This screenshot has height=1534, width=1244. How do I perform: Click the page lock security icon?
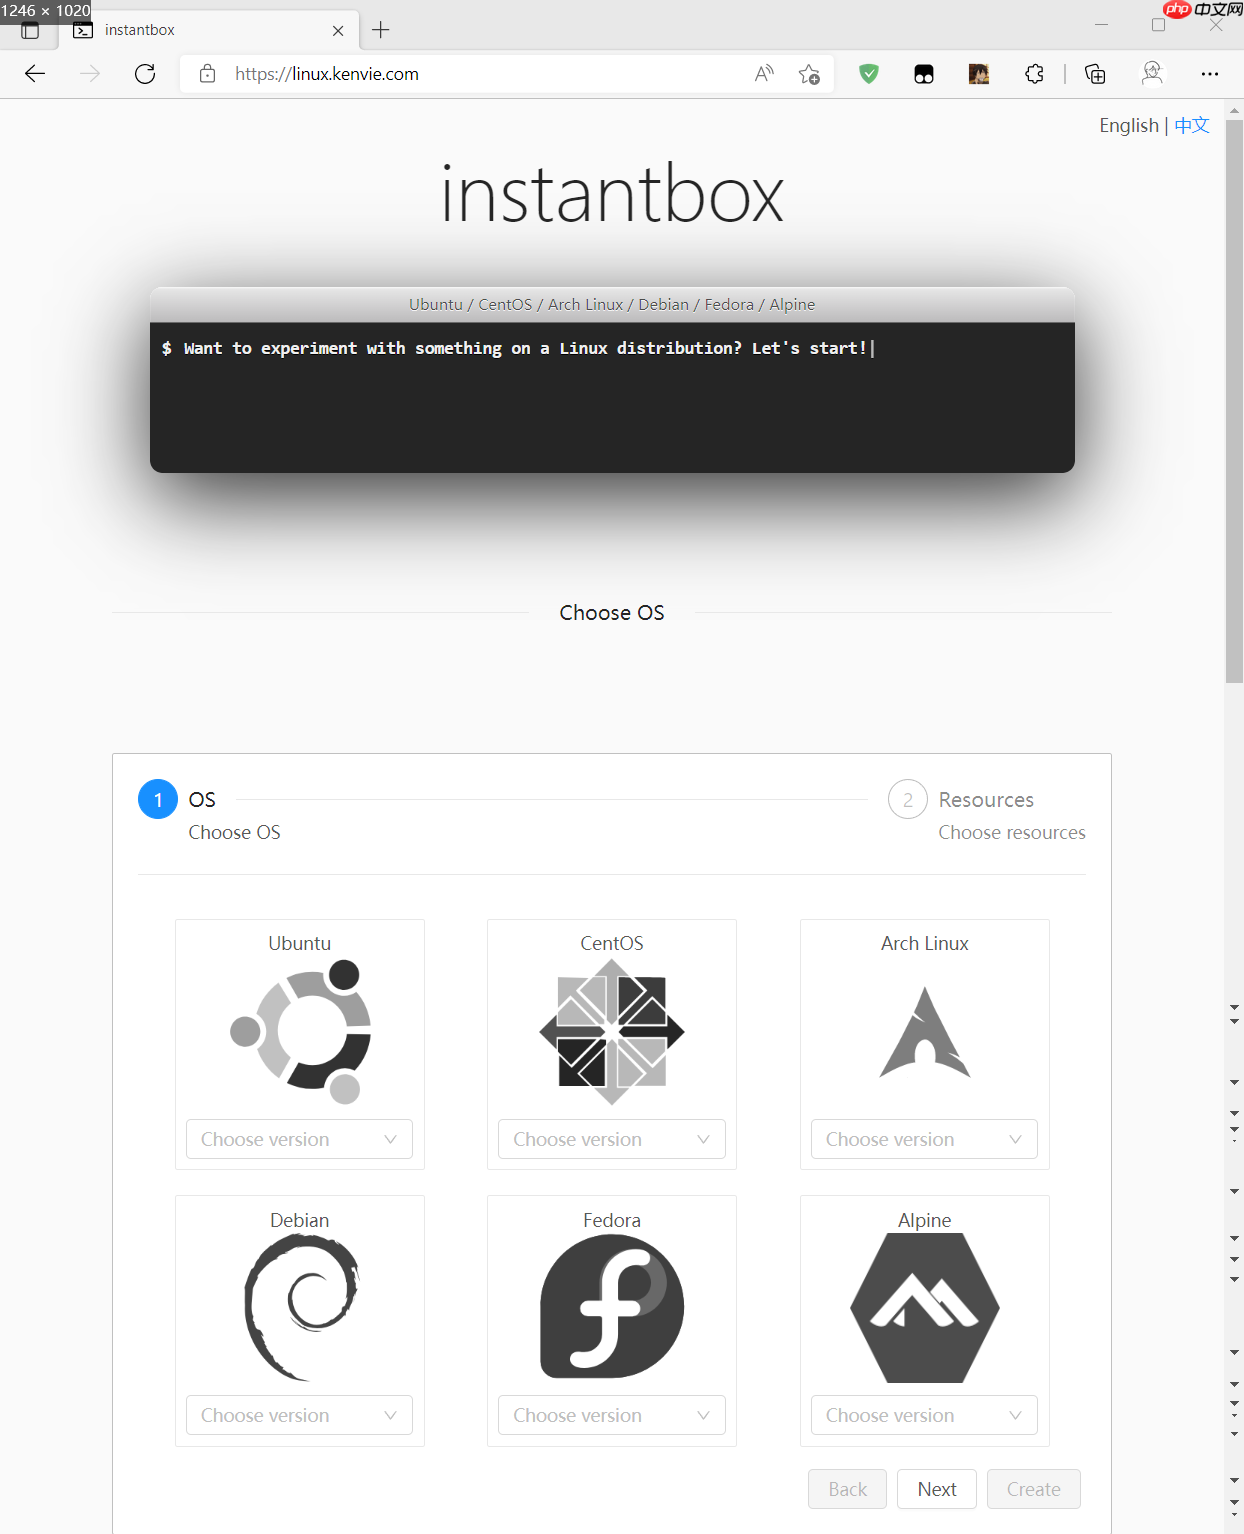pyautogui.click(x=207, y=73)
